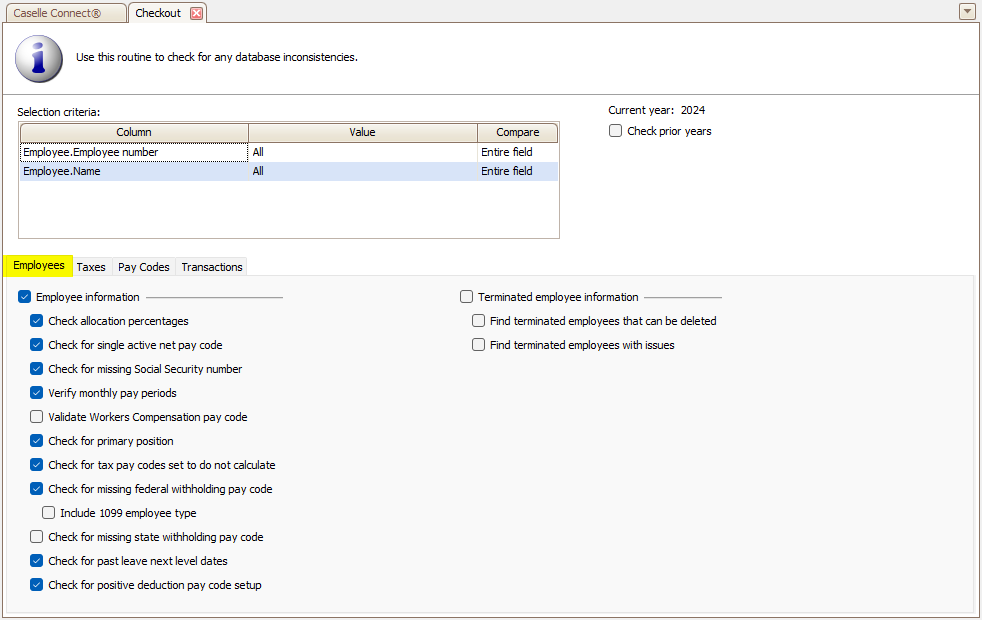
Task: Click Compare cell for Employee.Employee number
Action: (517, 152)
